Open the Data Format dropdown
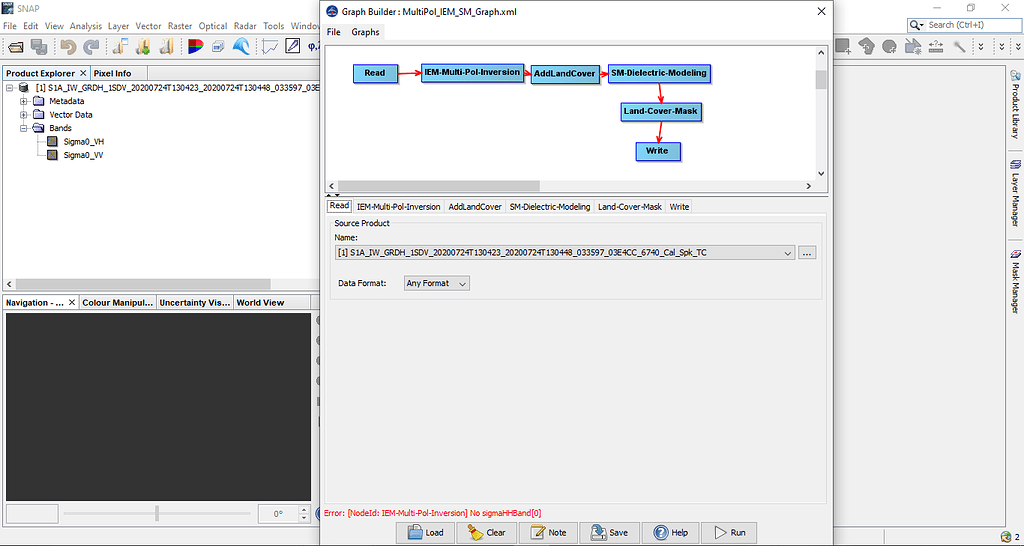The height and width of the screenshot is (546, 1024). pyautogui.click(x=436, y=284)
